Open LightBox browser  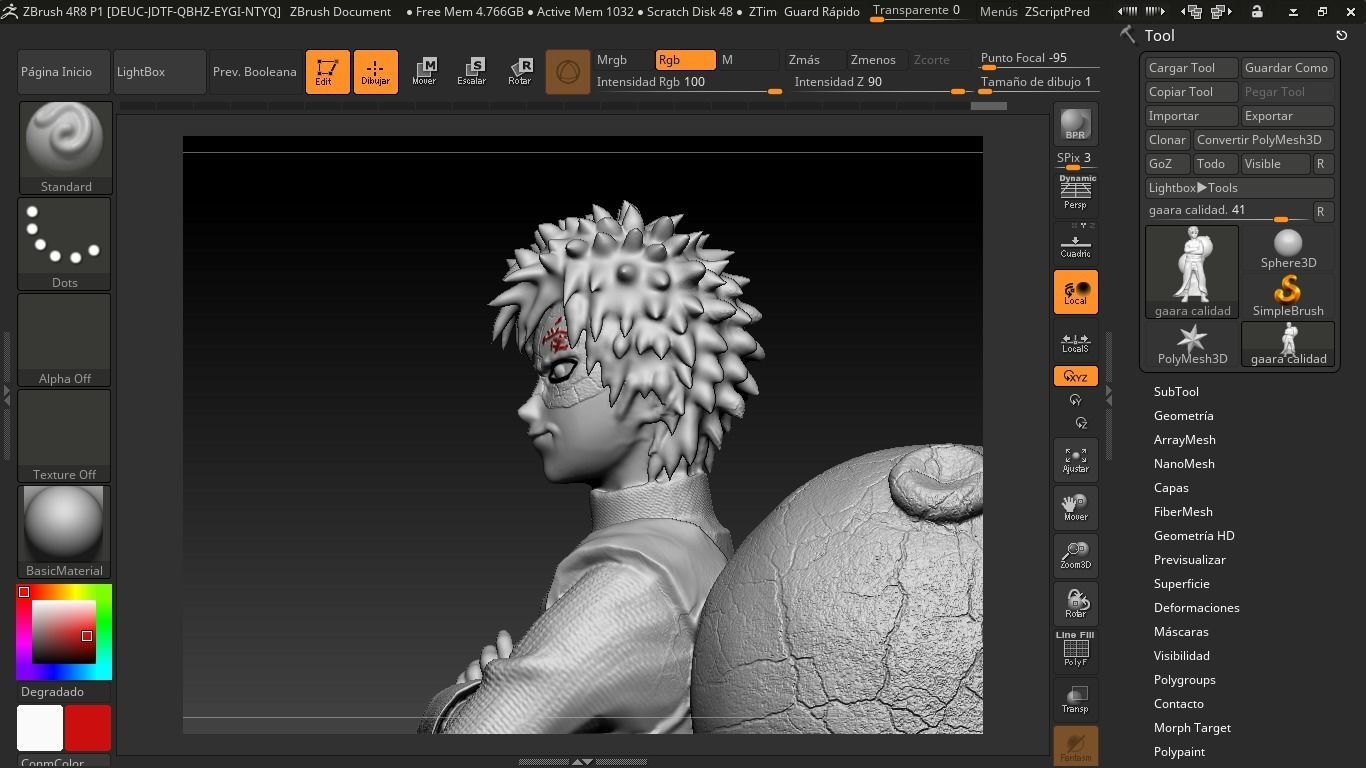point(160,72)
